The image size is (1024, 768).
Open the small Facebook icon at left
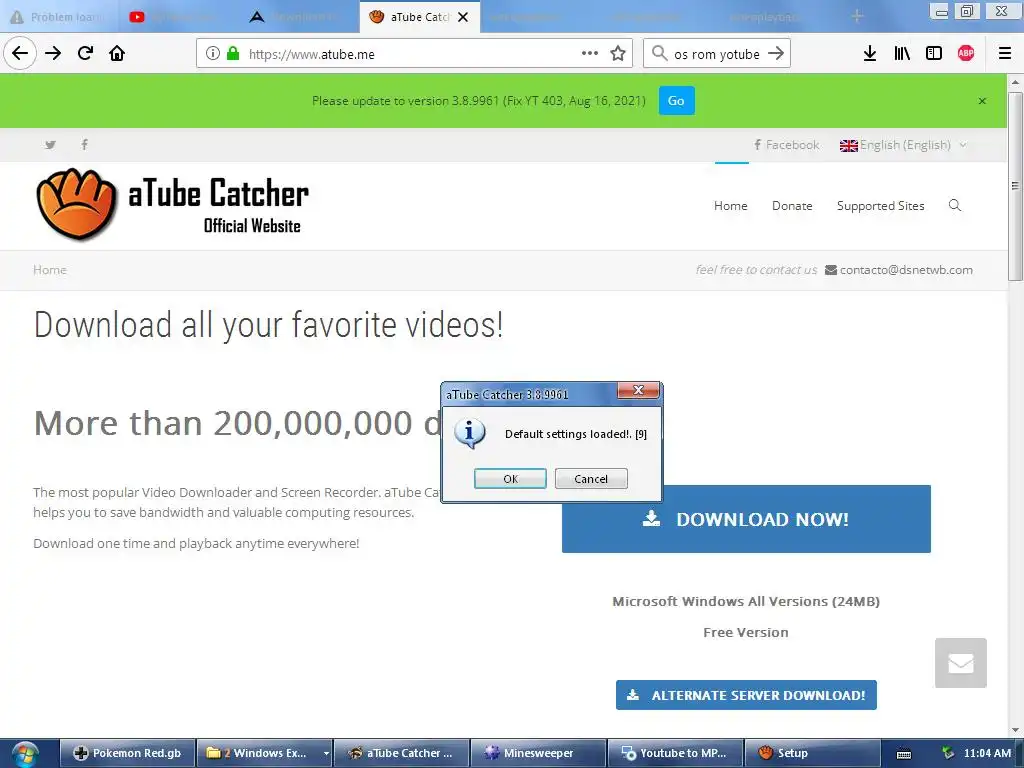(x=84, y=144)
